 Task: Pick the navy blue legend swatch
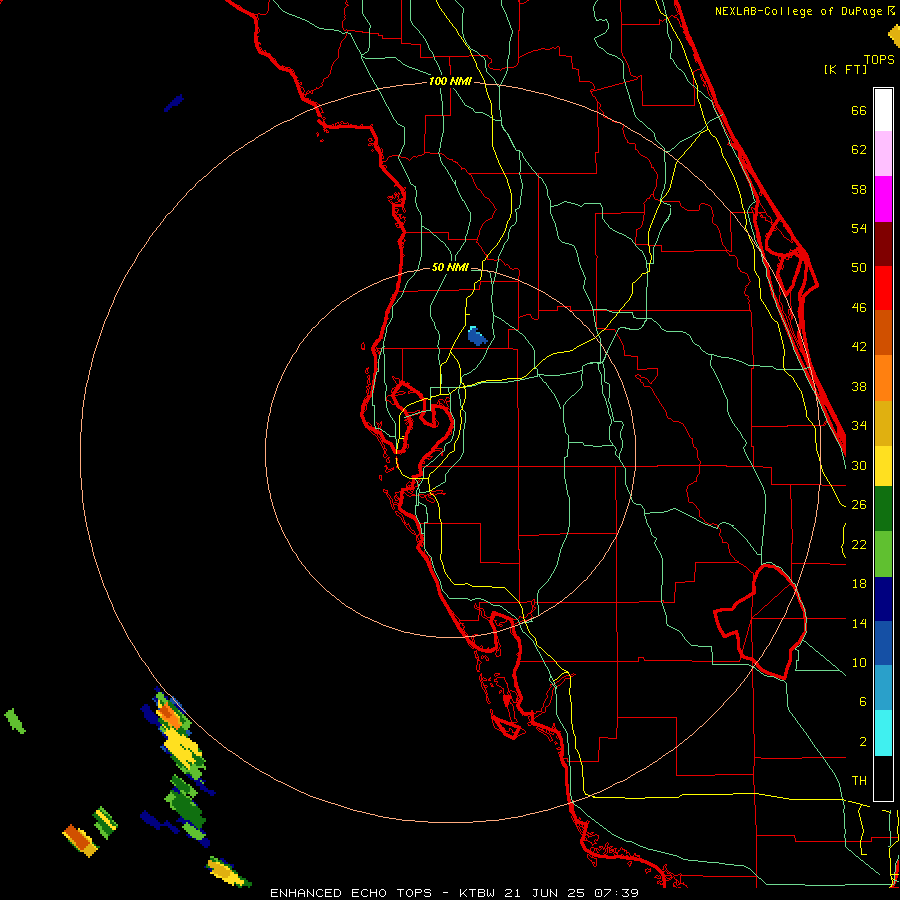(883, 599)
